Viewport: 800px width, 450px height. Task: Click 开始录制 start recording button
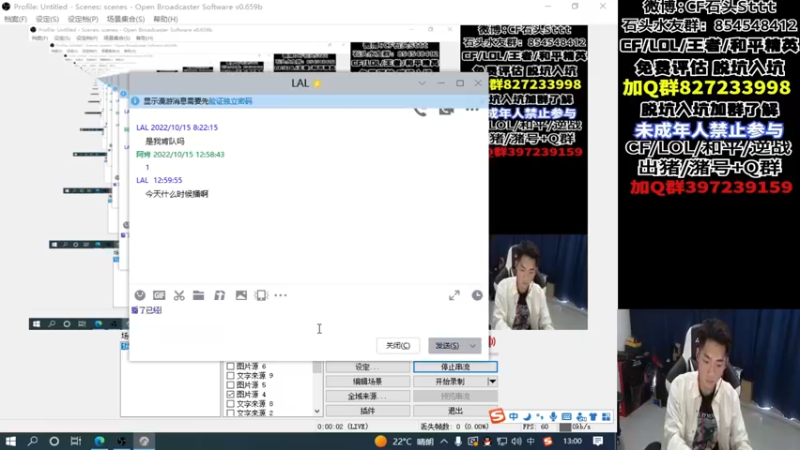pos(450,381)
